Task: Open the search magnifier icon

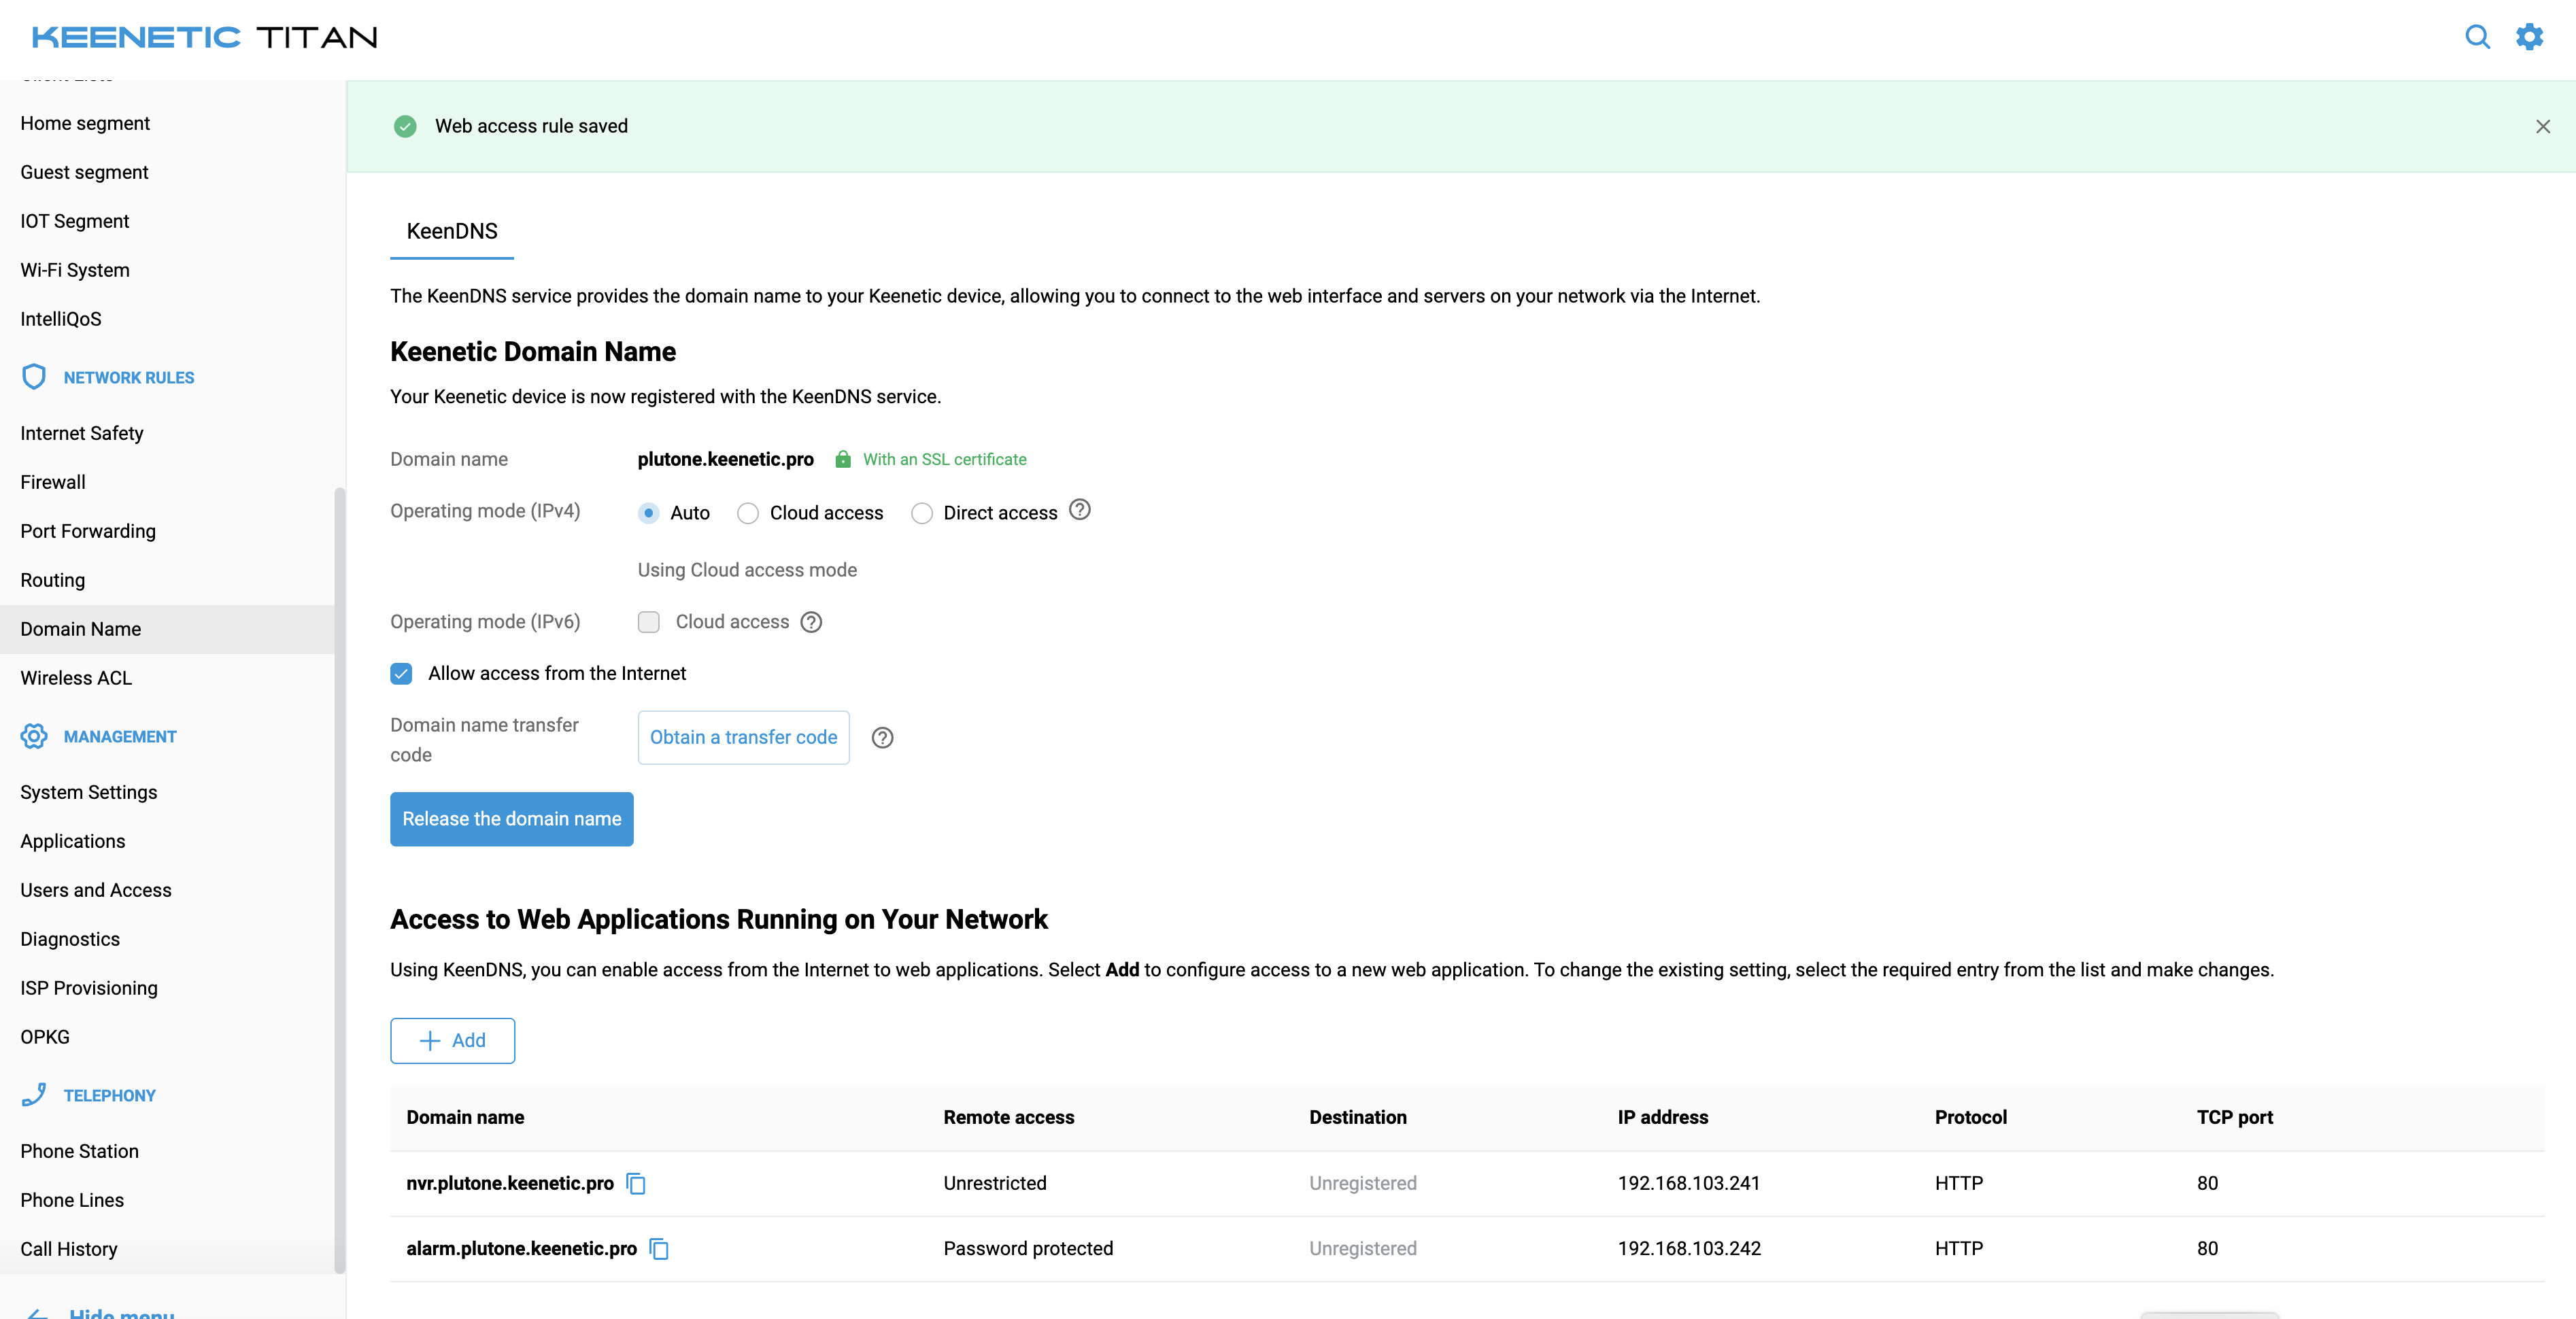Action: pos(2477,37)
